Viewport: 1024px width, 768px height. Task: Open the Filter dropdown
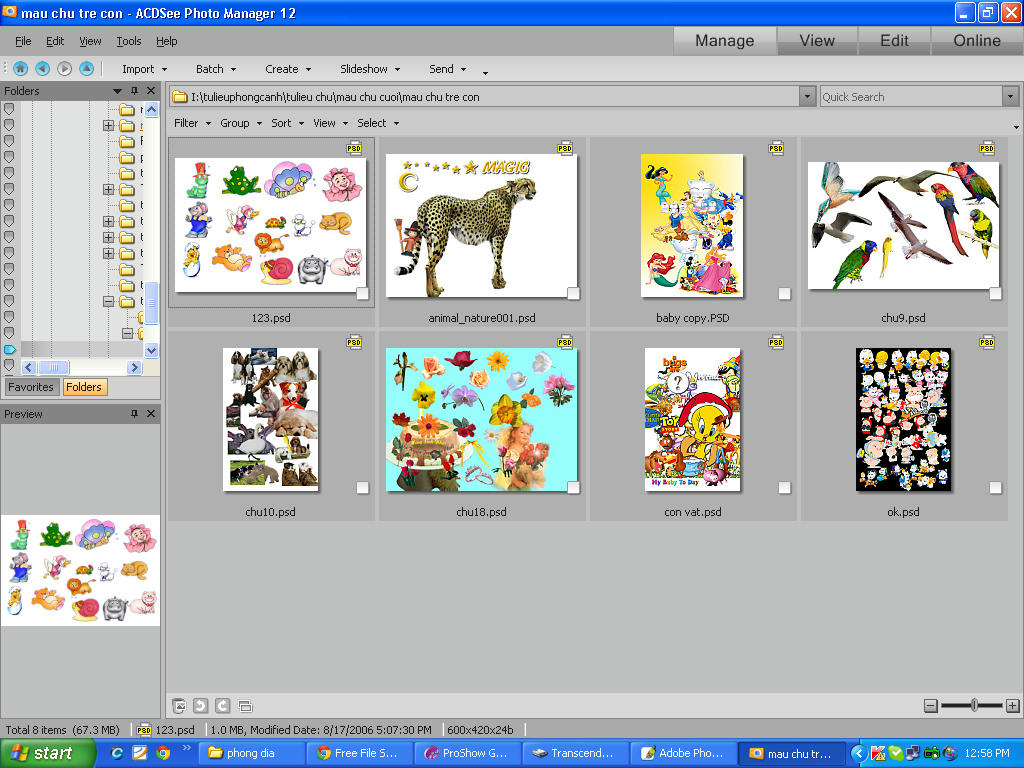(x=192, y=123)
